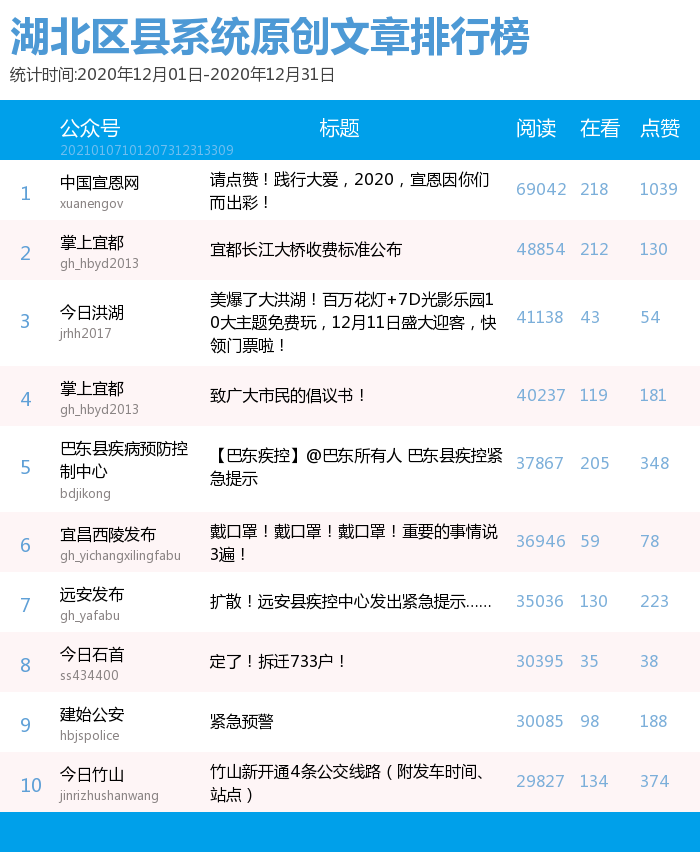Open article 致广大市民的倡议书!
Image resolution: width=700 pixels, height=852 pixels.
tap(289, 395)
